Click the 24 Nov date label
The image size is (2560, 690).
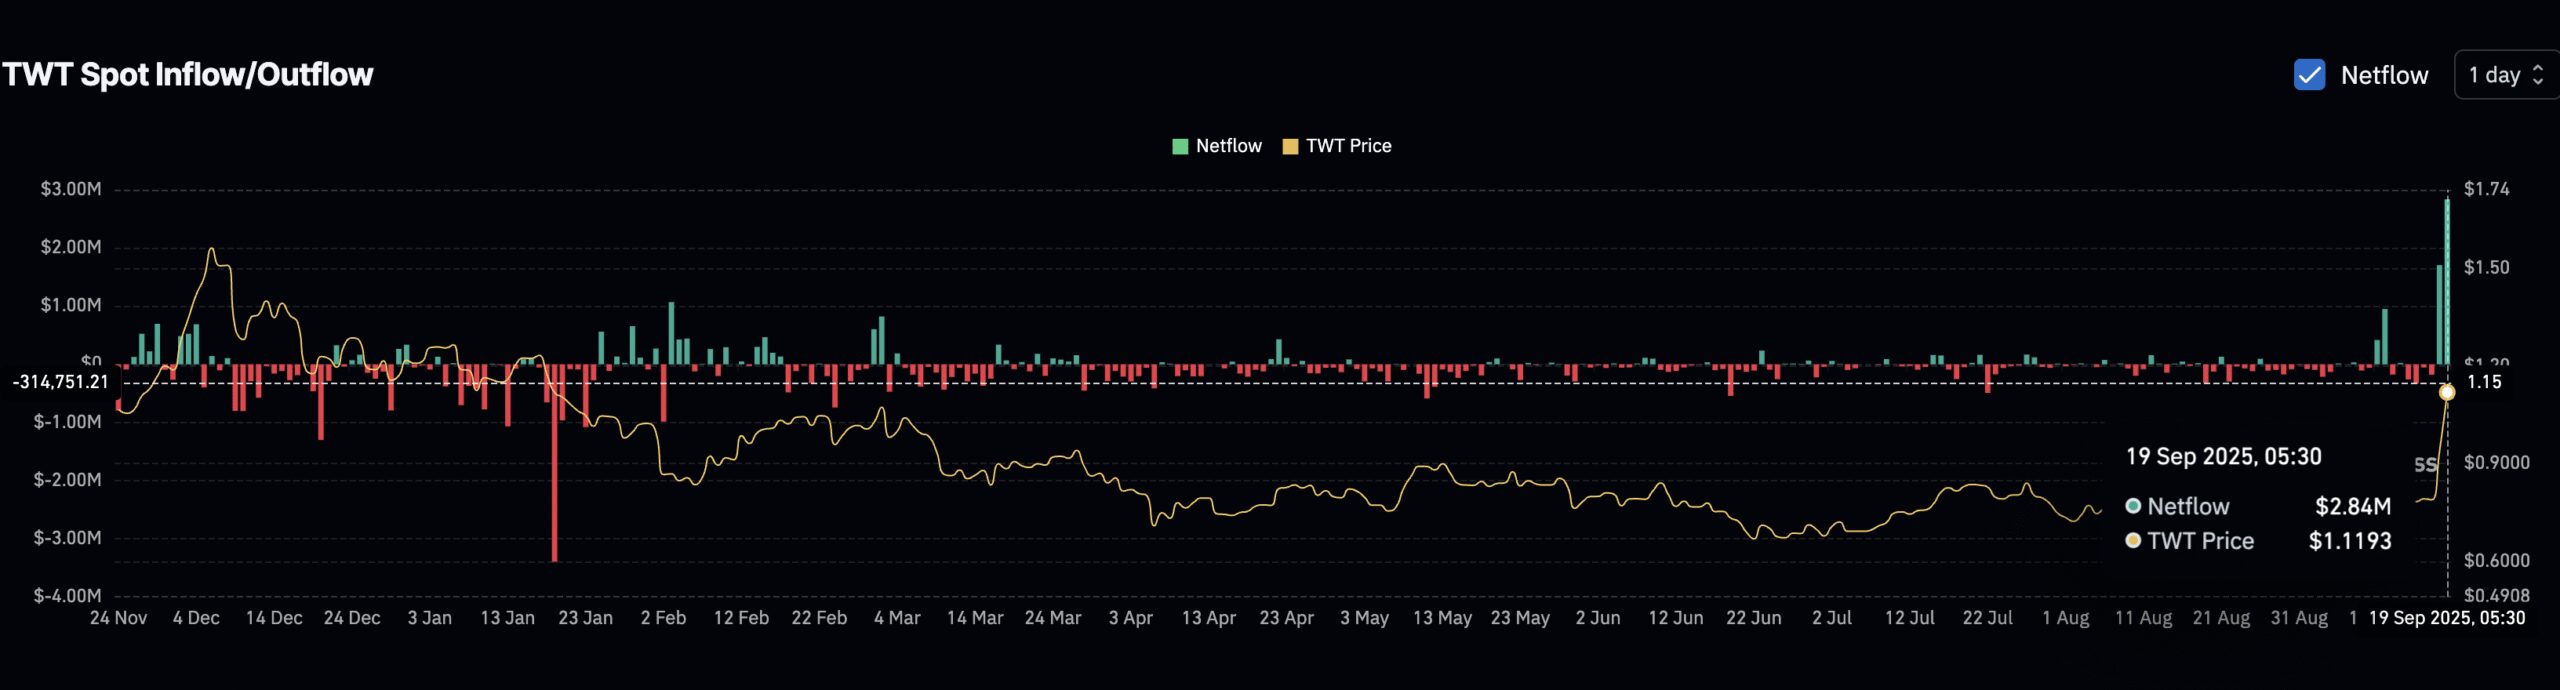tap(118, 618)
